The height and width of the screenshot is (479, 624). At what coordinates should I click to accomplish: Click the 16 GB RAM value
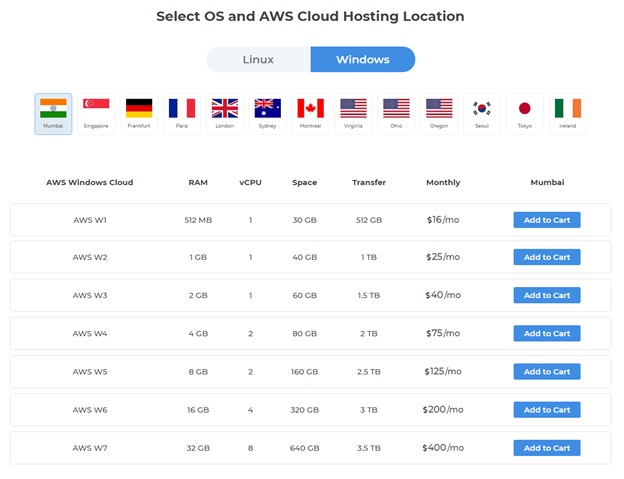pyautogui.click(x=198, y=410)
